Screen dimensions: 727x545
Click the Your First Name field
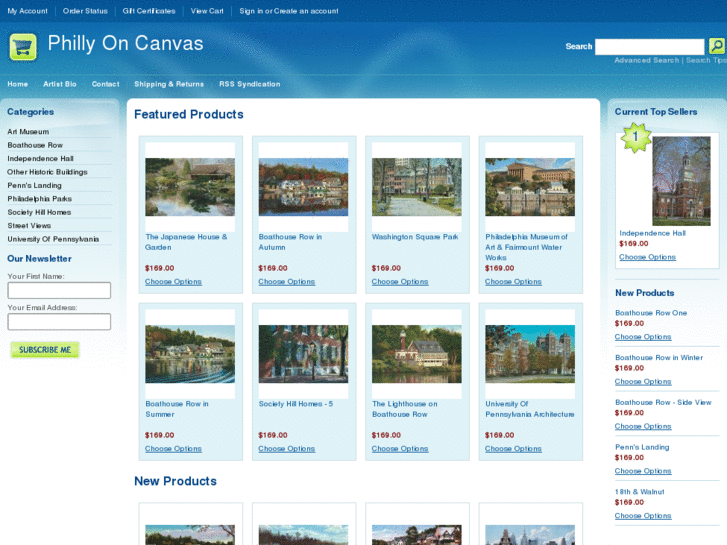59,291
